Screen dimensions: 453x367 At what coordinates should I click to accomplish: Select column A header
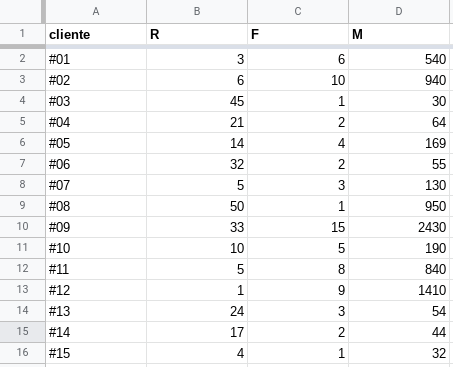[96, 11]
